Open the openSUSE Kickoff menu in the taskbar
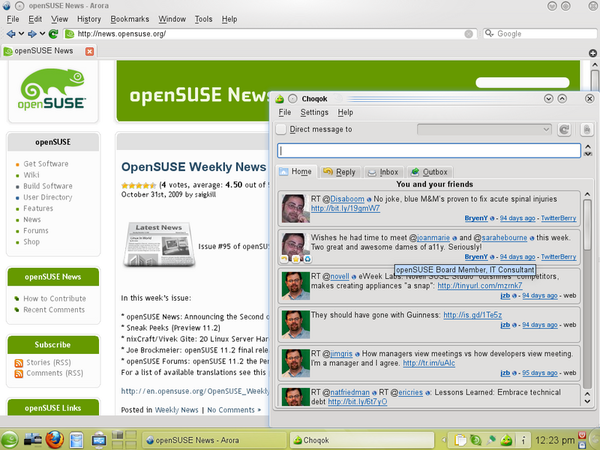The height and width of the screenshot is (450, 600). [x=10, y=439]
